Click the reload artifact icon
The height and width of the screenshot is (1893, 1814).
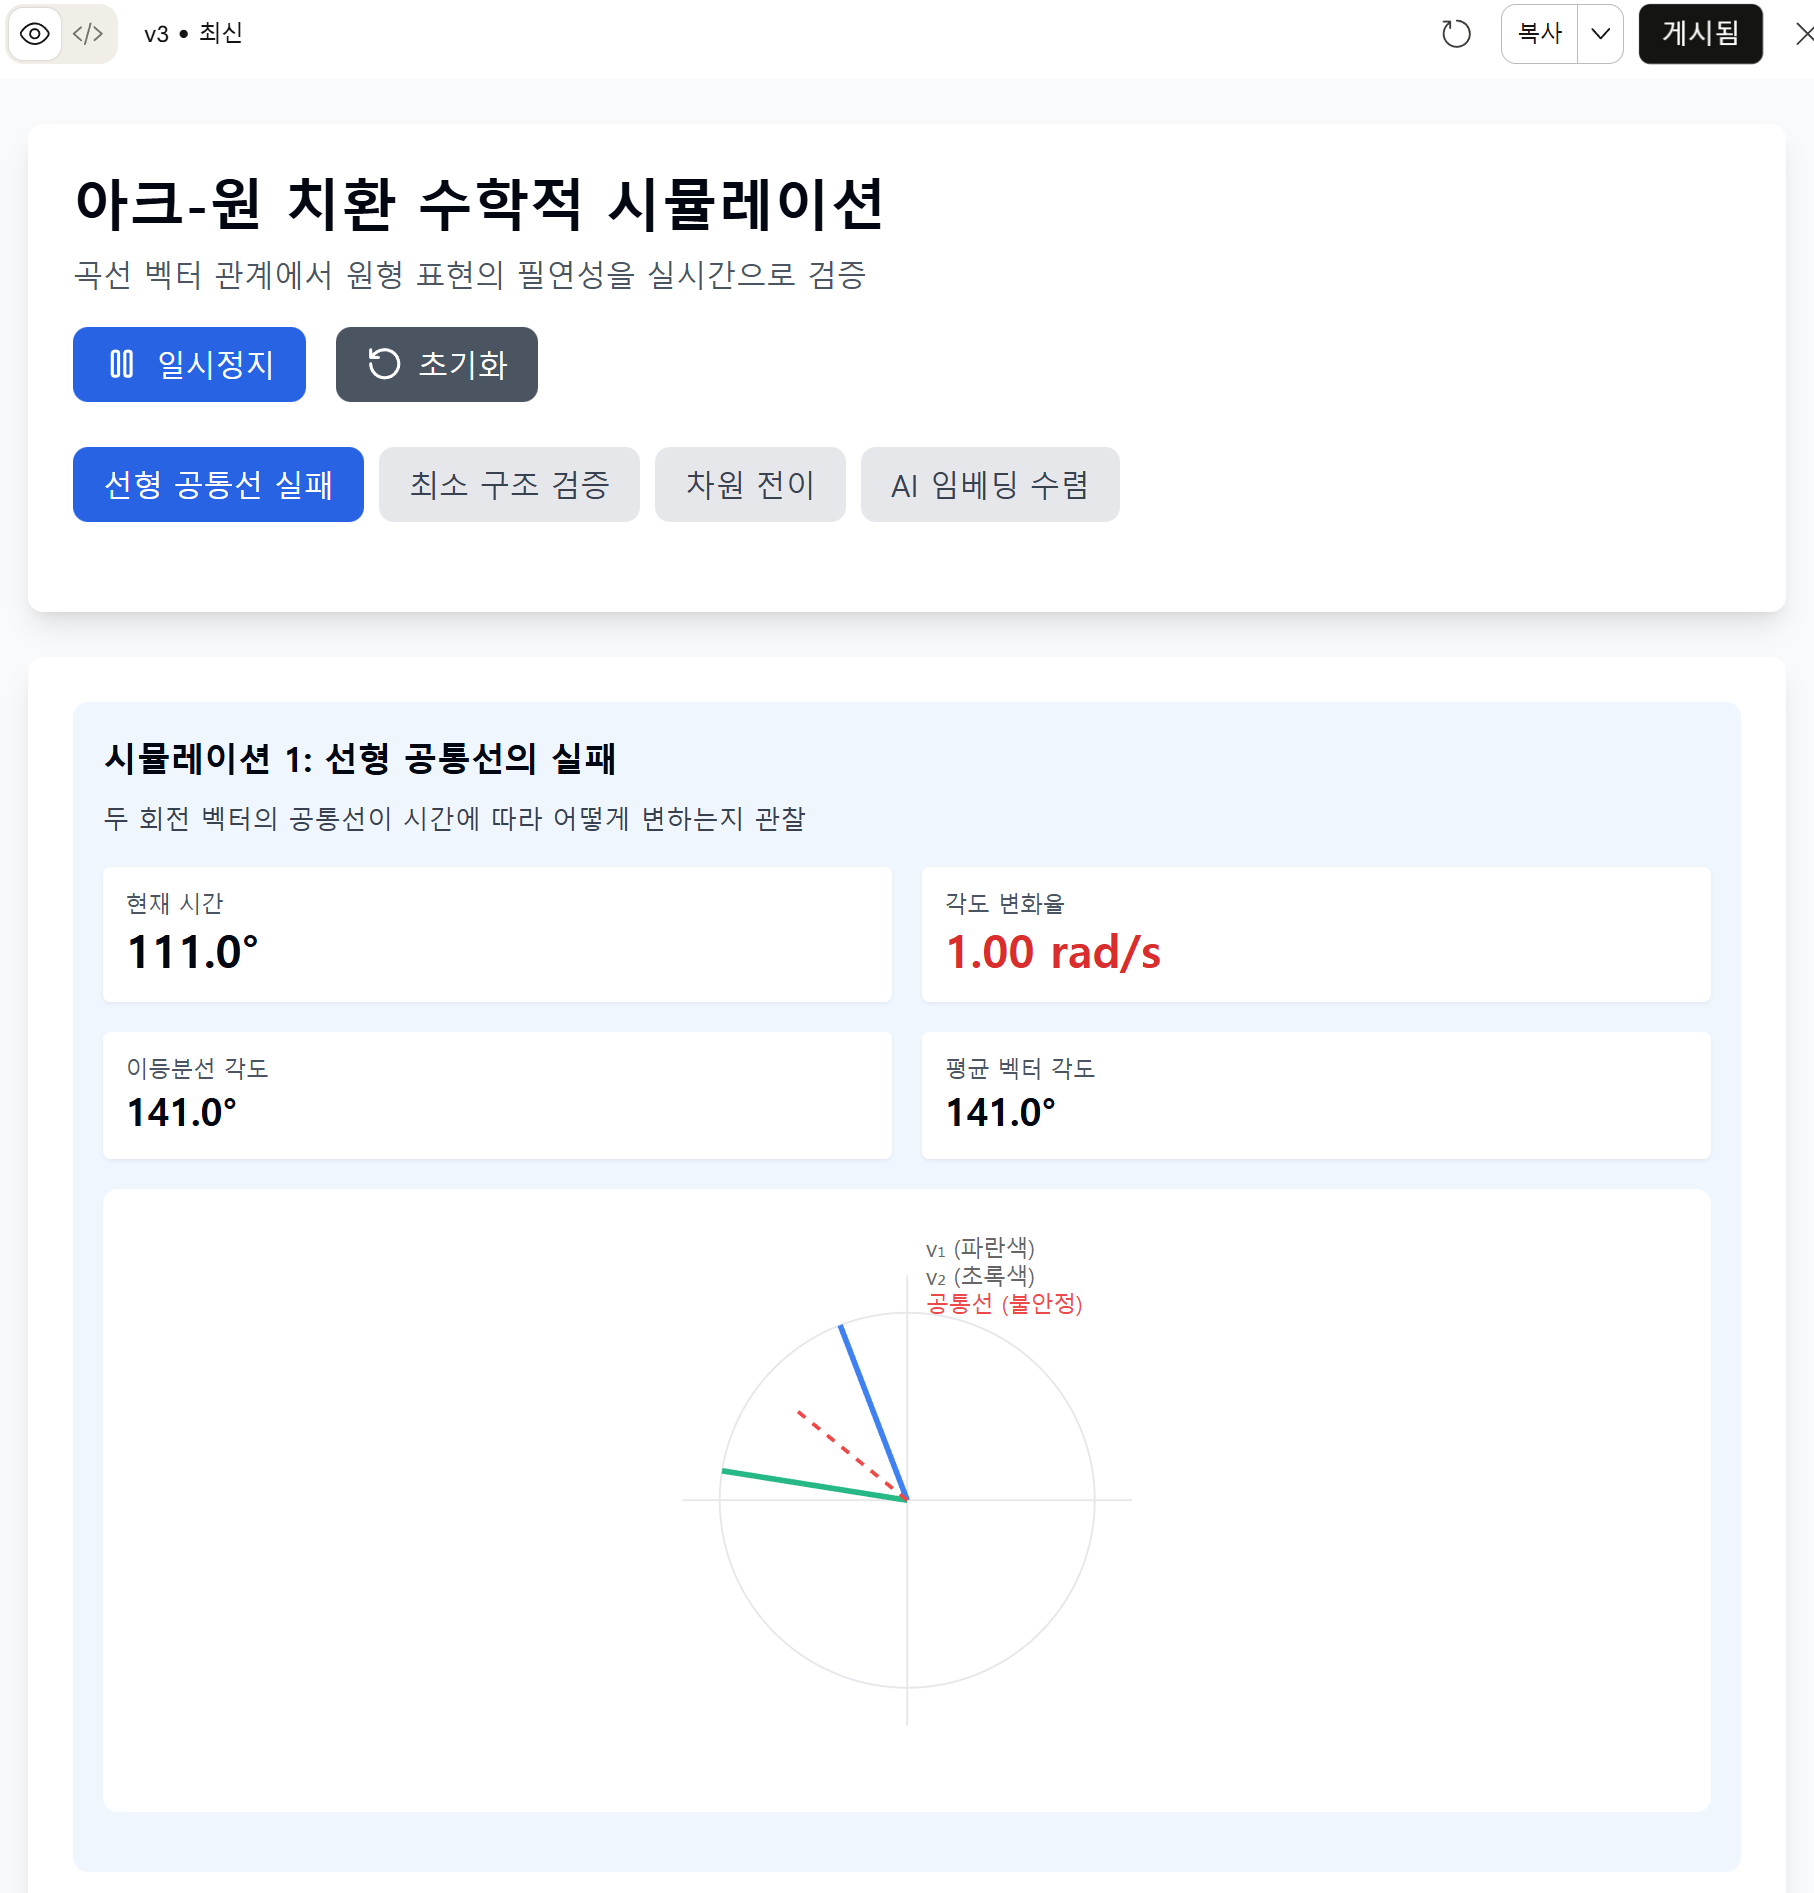(1456, 34)
